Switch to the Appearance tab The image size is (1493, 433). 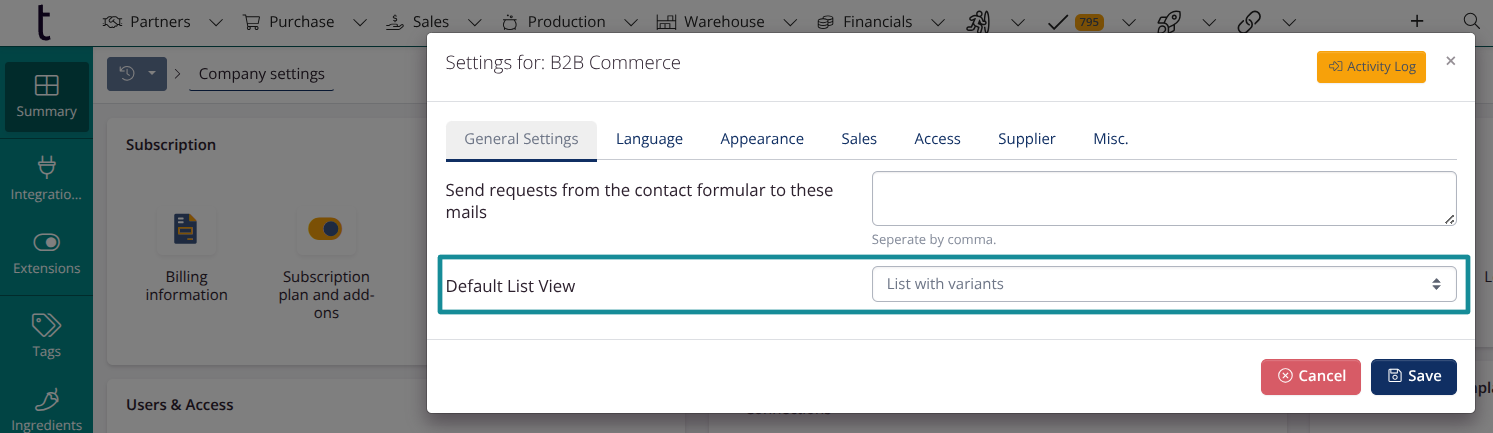pyautogui.click(x=762, y=140)
